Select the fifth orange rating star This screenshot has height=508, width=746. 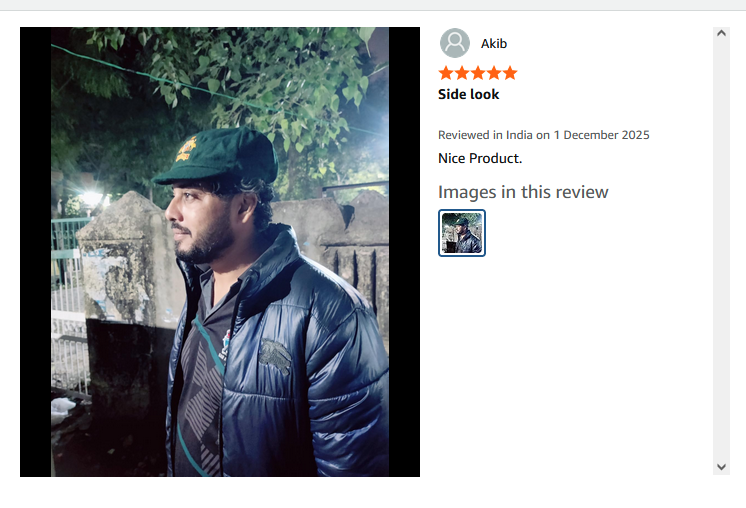(510, 73)
